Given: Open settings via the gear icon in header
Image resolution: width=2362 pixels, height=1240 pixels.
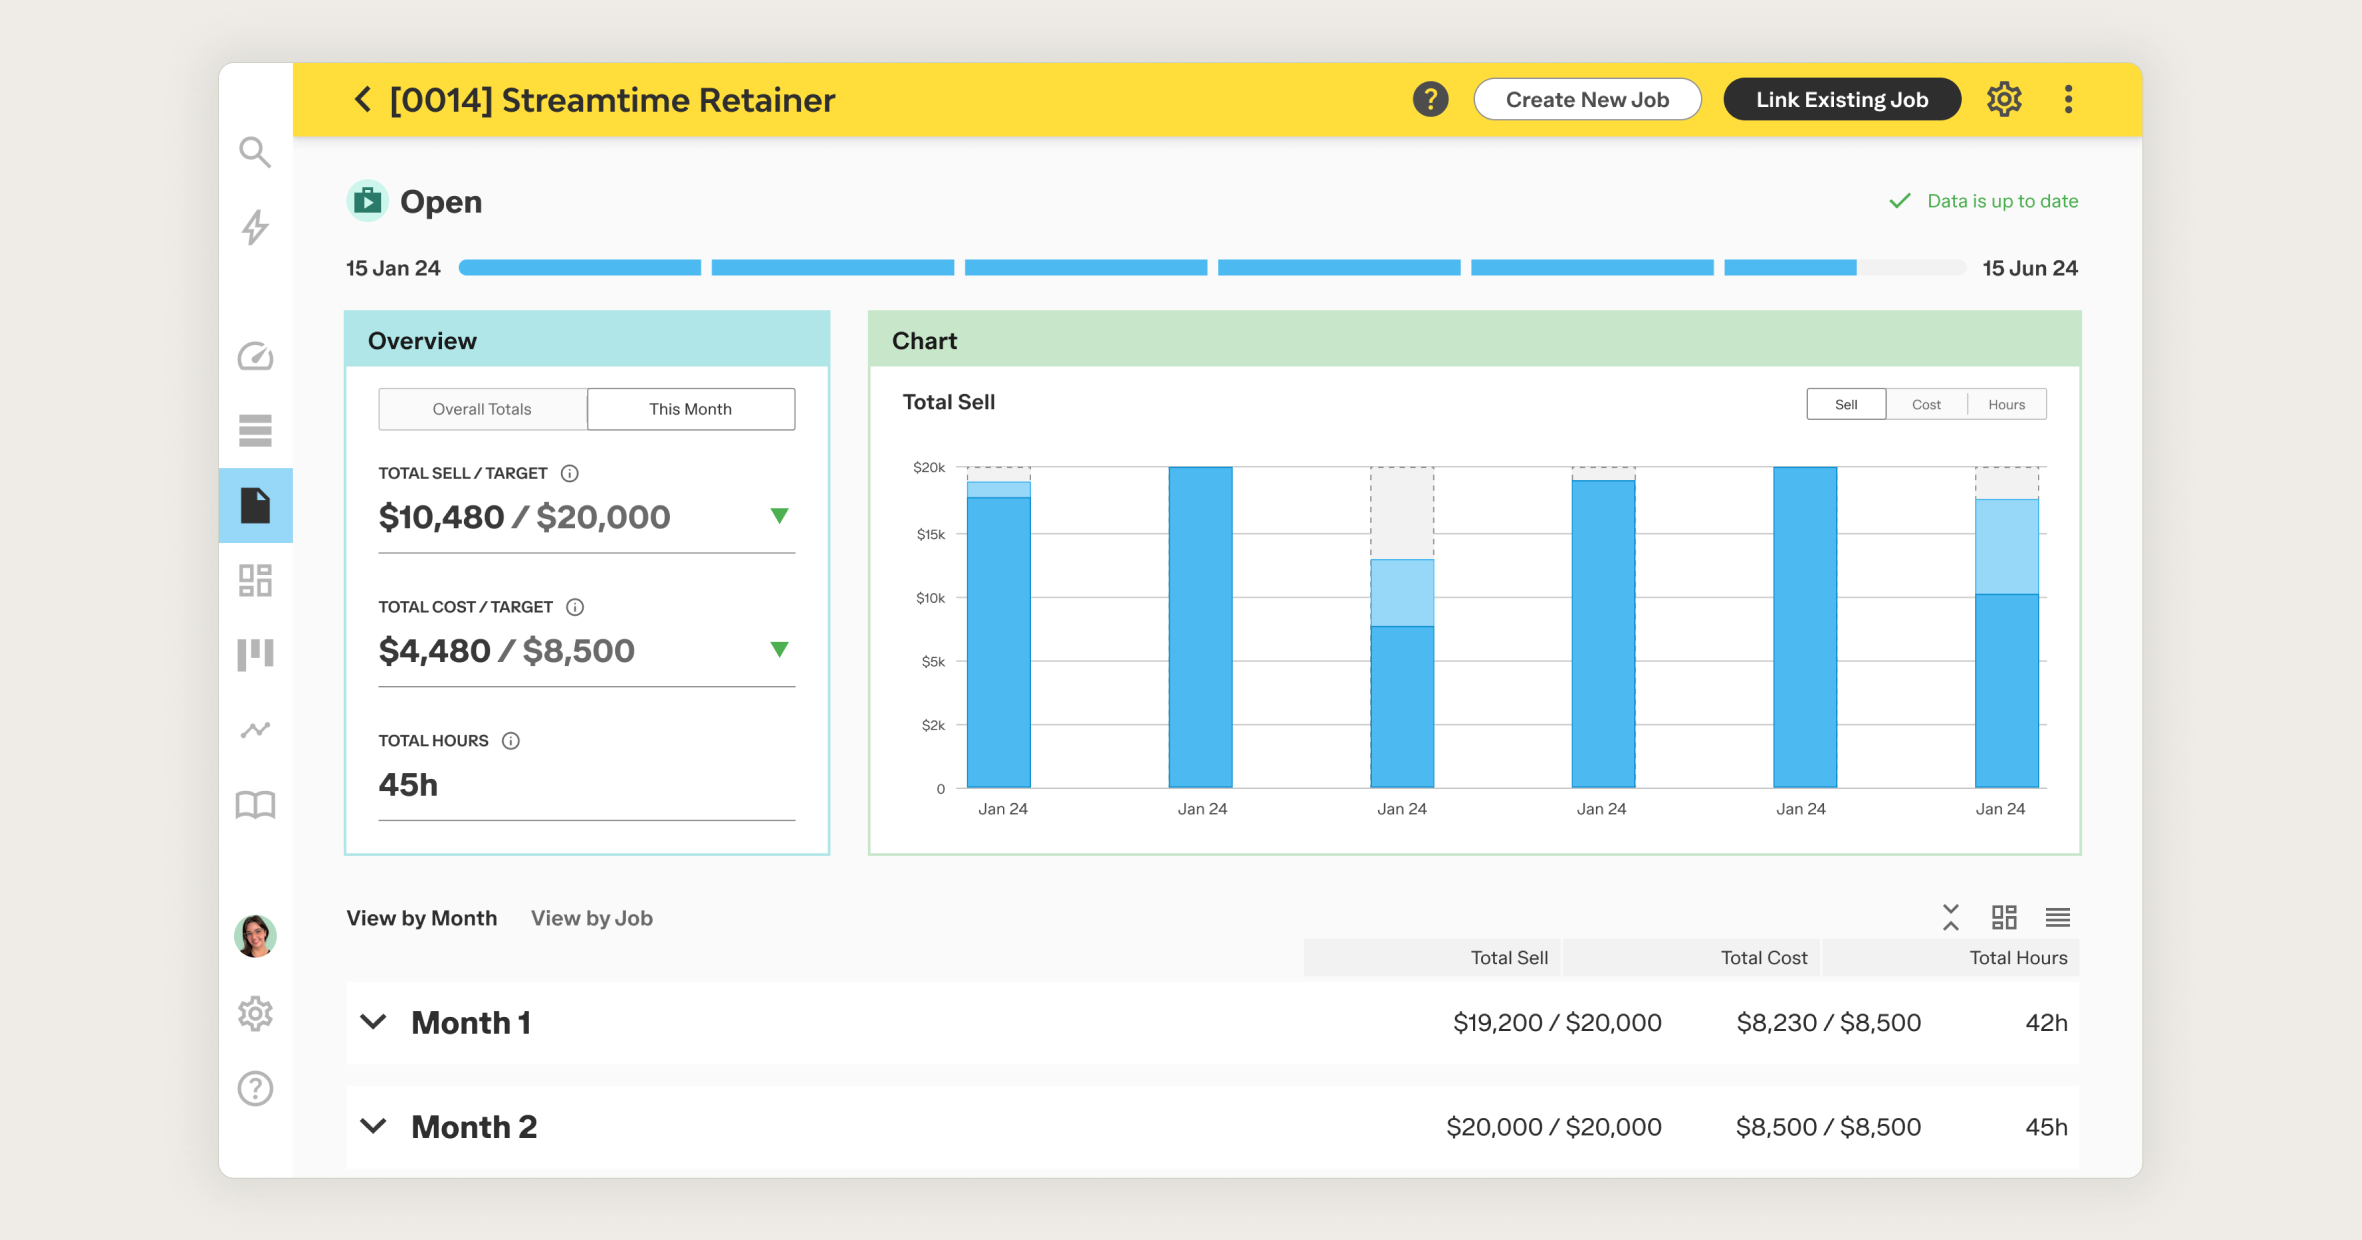Looking at the screenshot, I should pos(2004,99).
